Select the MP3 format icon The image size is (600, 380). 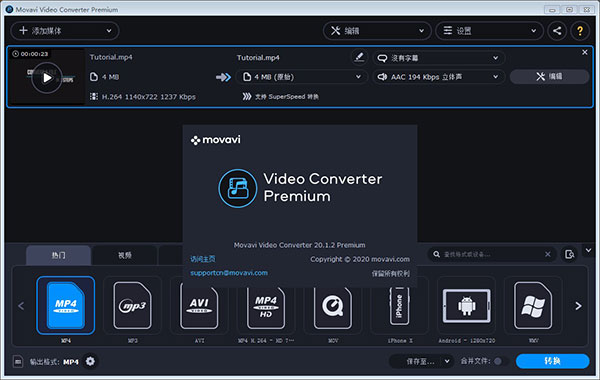pos(132,305)
